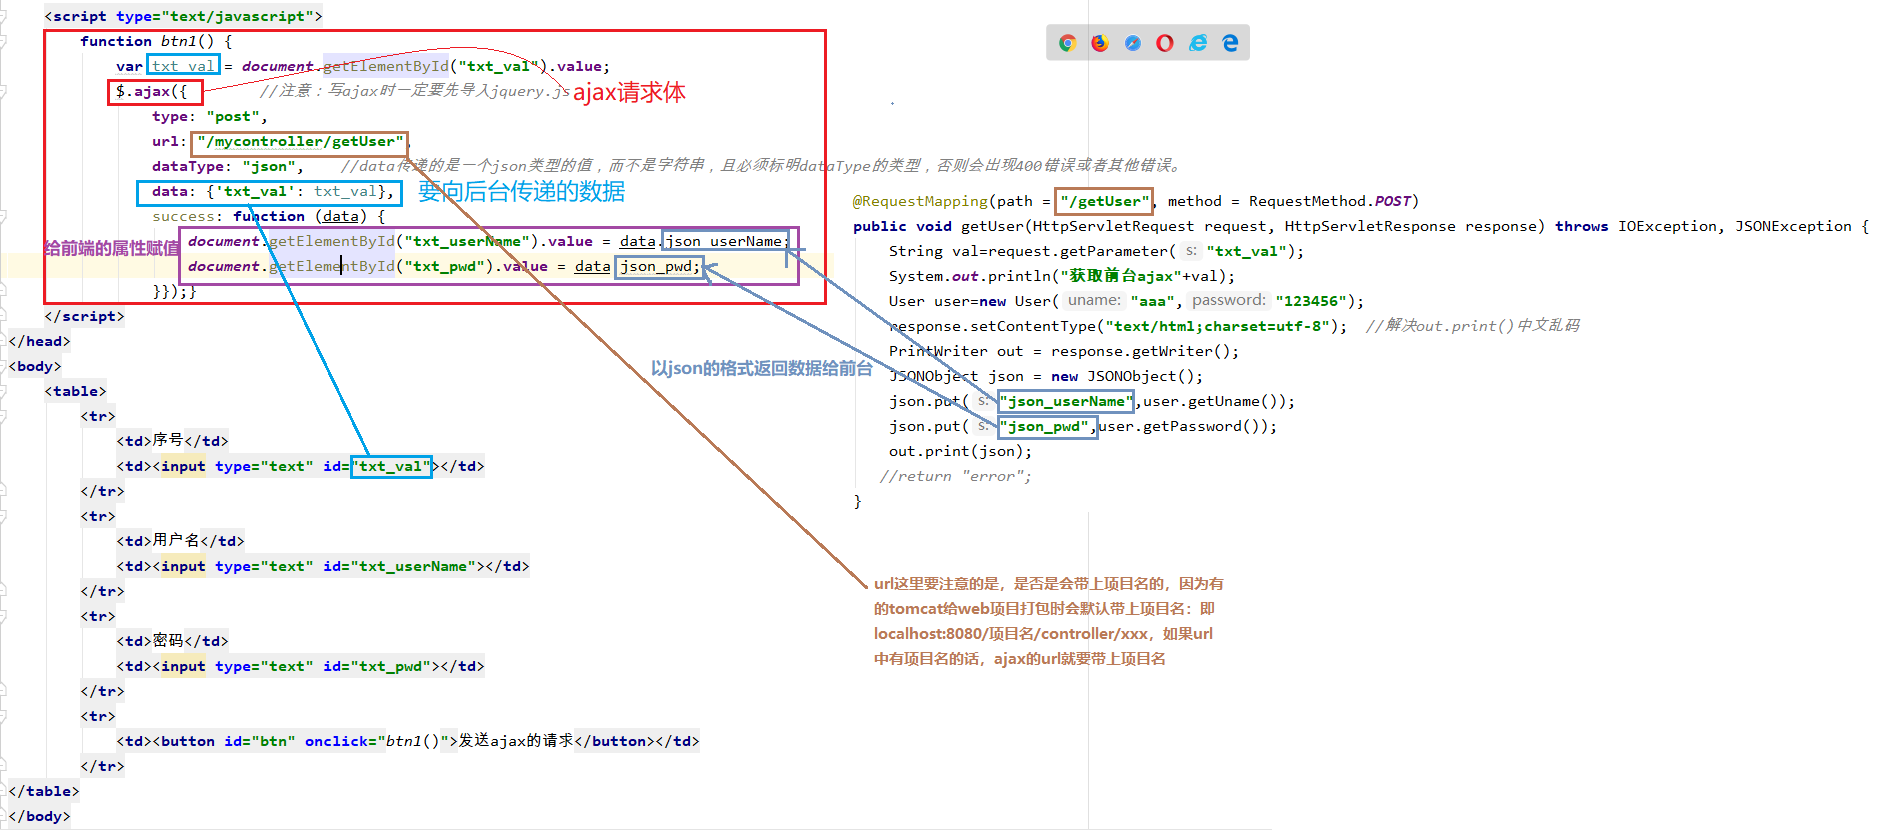
Task: Click the "/getUser" path string
Action: (1105, 202)
